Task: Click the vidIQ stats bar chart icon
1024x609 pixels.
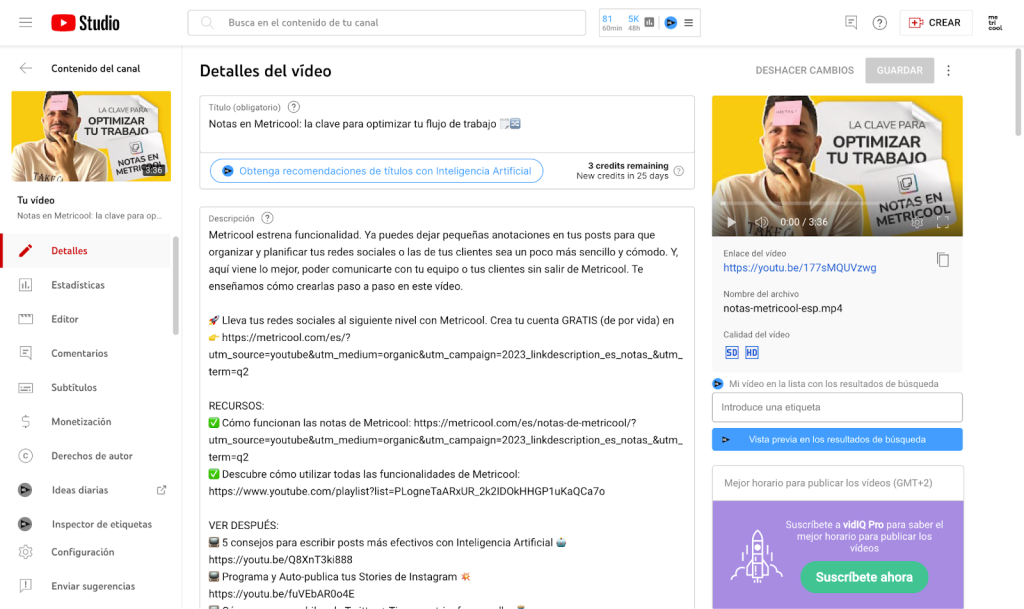Action: pyautogui.click(x=650, y=22)
